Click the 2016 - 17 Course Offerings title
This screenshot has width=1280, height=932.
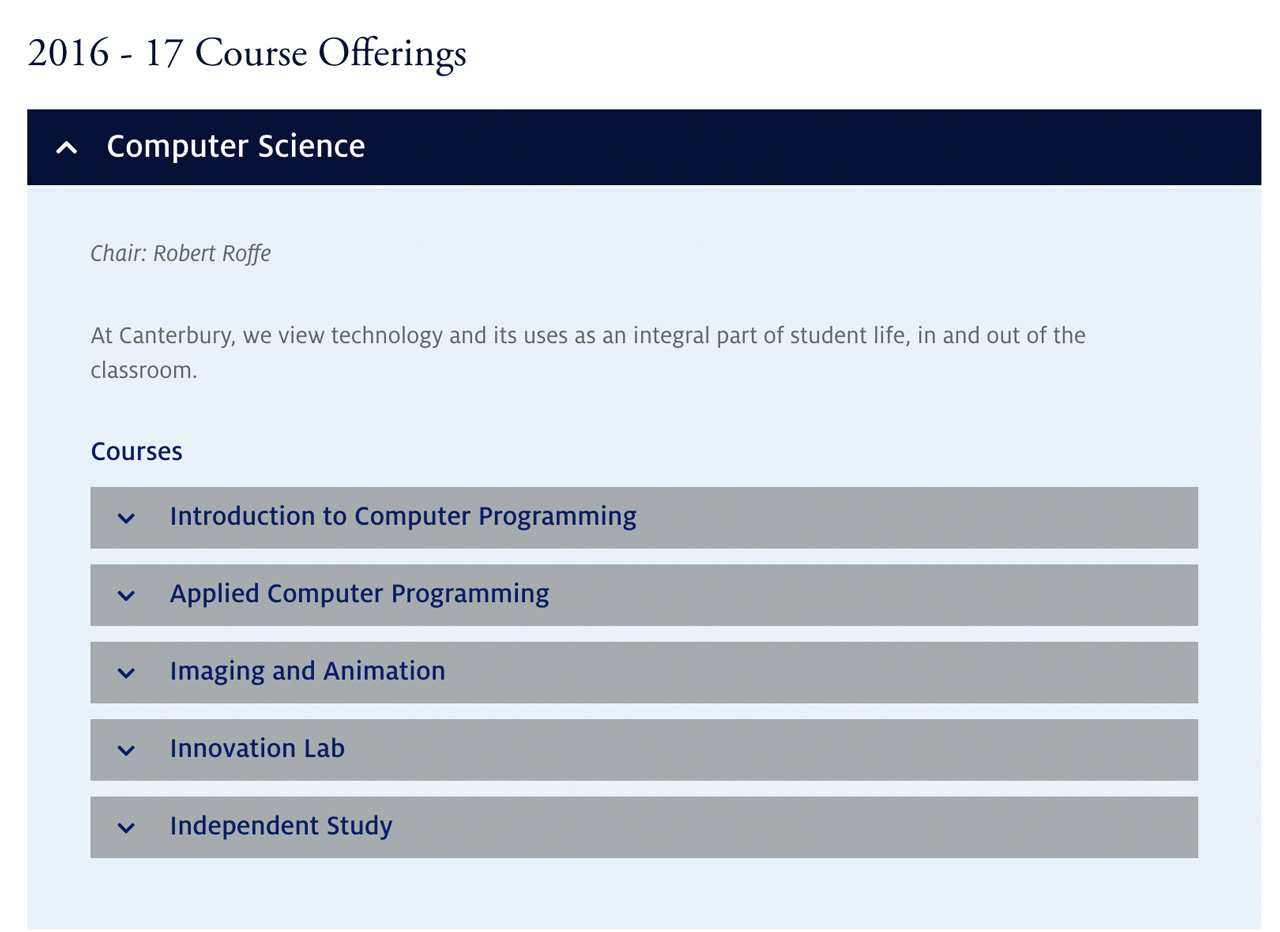247,53
